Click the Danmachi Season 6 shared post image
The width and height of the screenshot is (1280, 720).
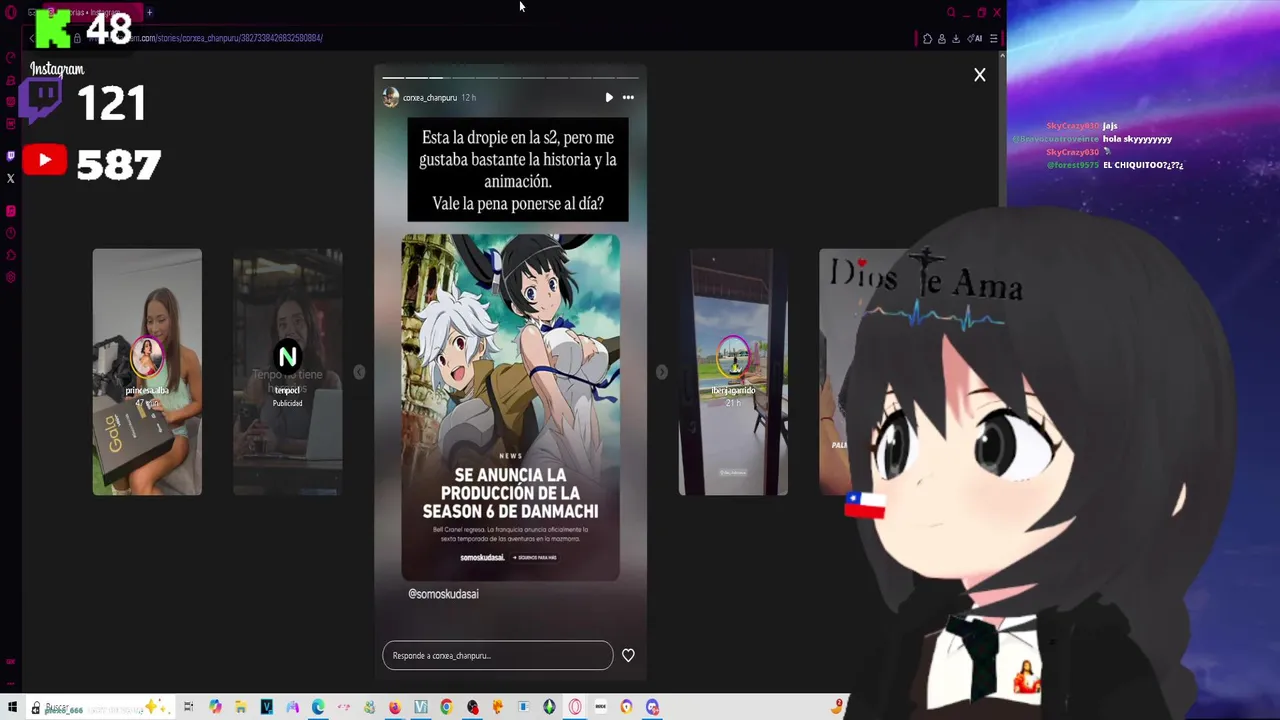pyautogui.click(x=510, y=407)
